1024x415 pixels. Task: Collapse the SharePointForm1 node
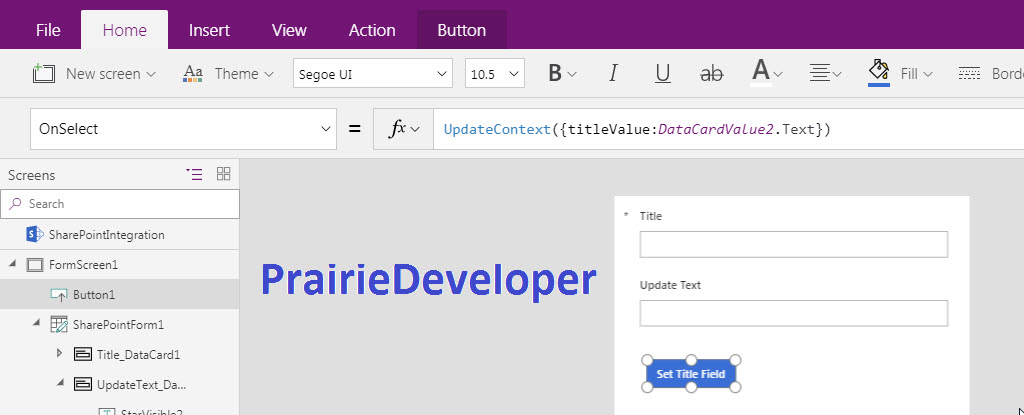[x=36, y=324]
